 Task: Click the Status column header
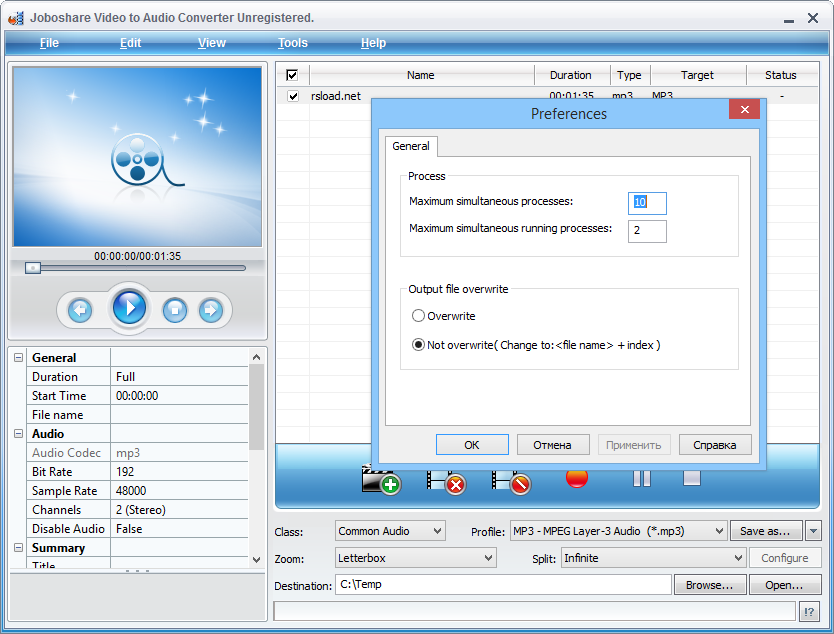tap(781, 75)
